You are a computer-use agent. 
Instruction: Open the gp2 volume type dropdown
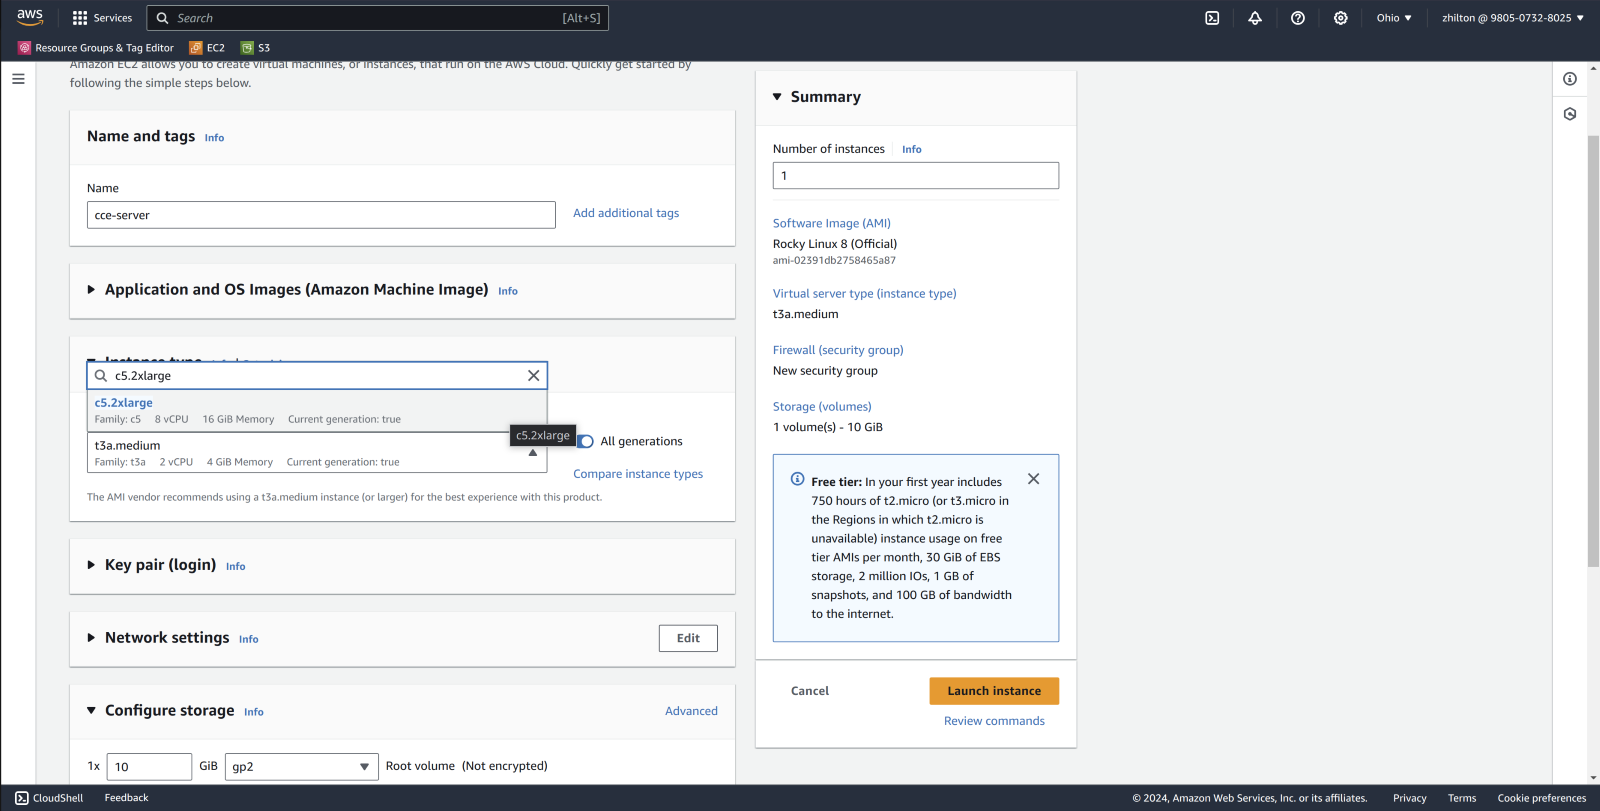pos(302,767)
